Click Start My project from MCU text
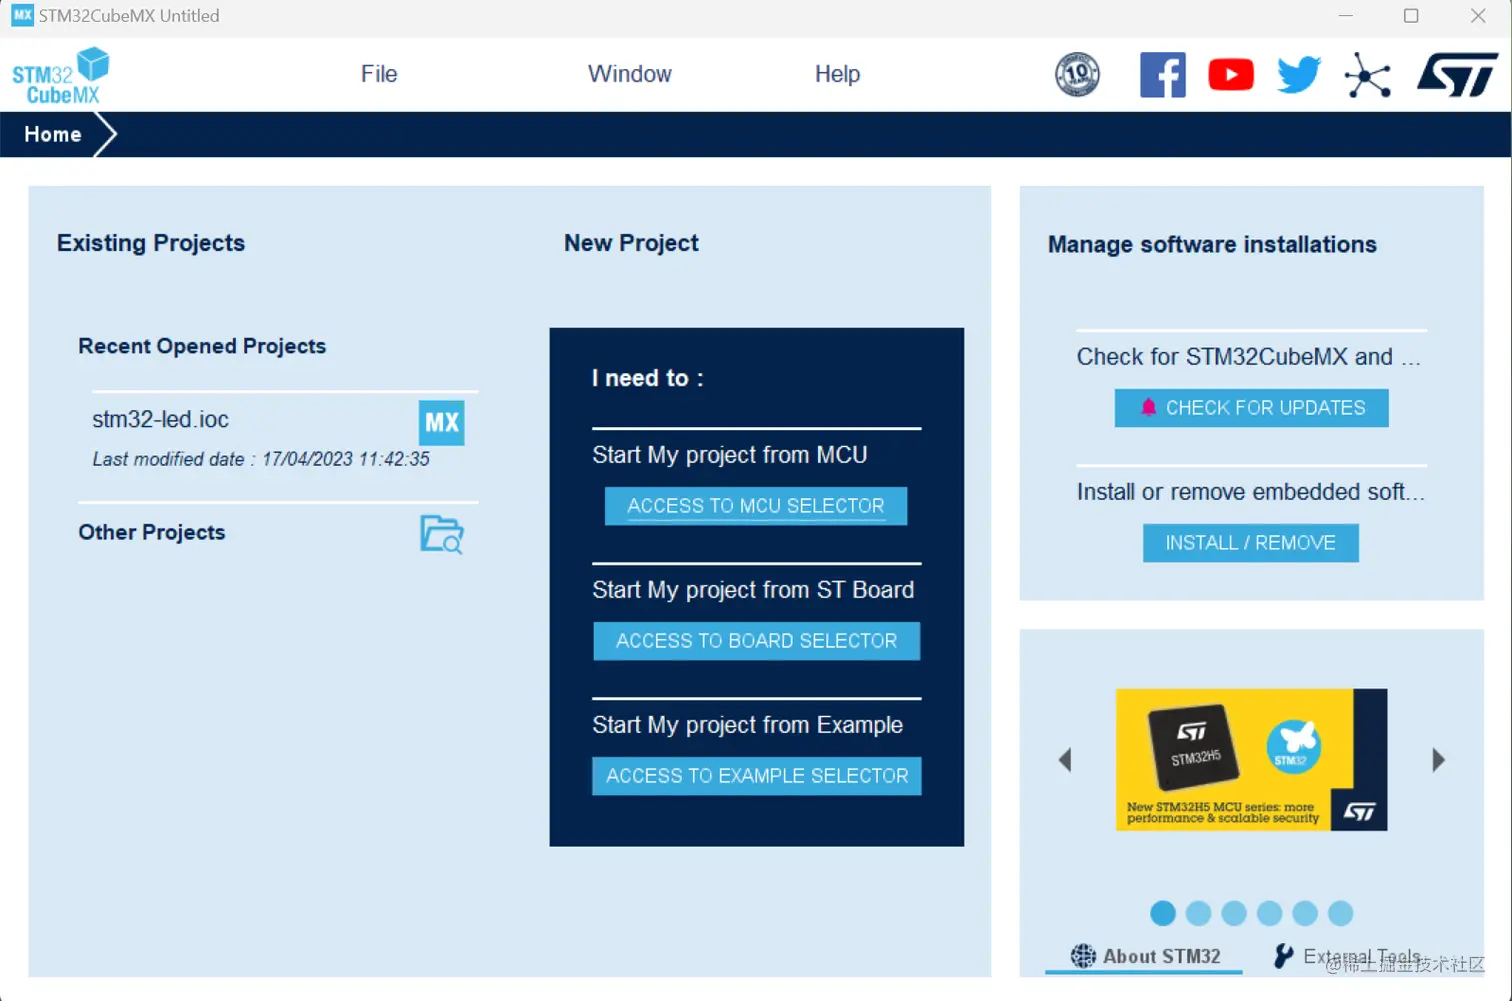The height and width of the screenshot is (1001, 1512). click(730, 455)
